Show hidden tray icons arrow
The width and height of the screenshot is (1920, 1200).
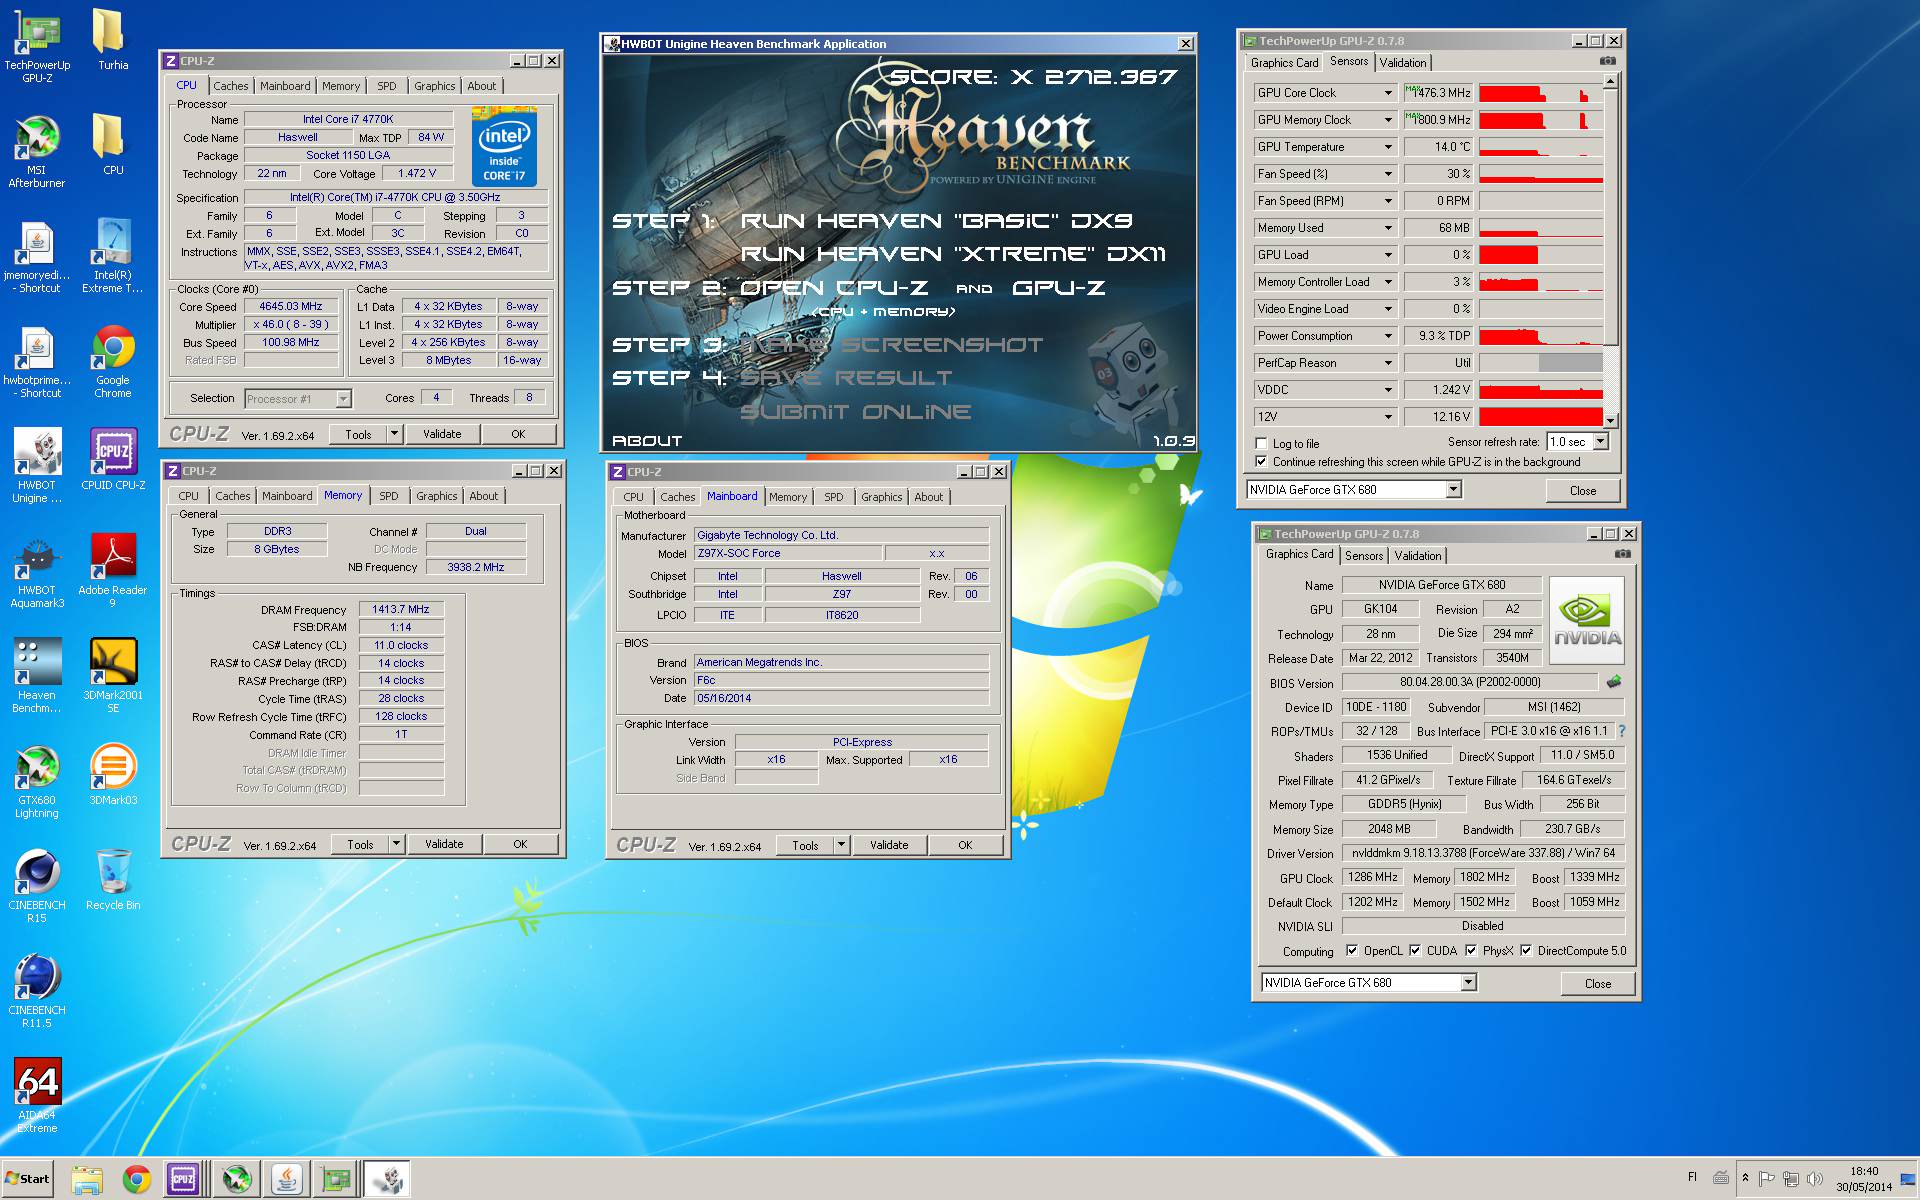tap(1745, 1178)
